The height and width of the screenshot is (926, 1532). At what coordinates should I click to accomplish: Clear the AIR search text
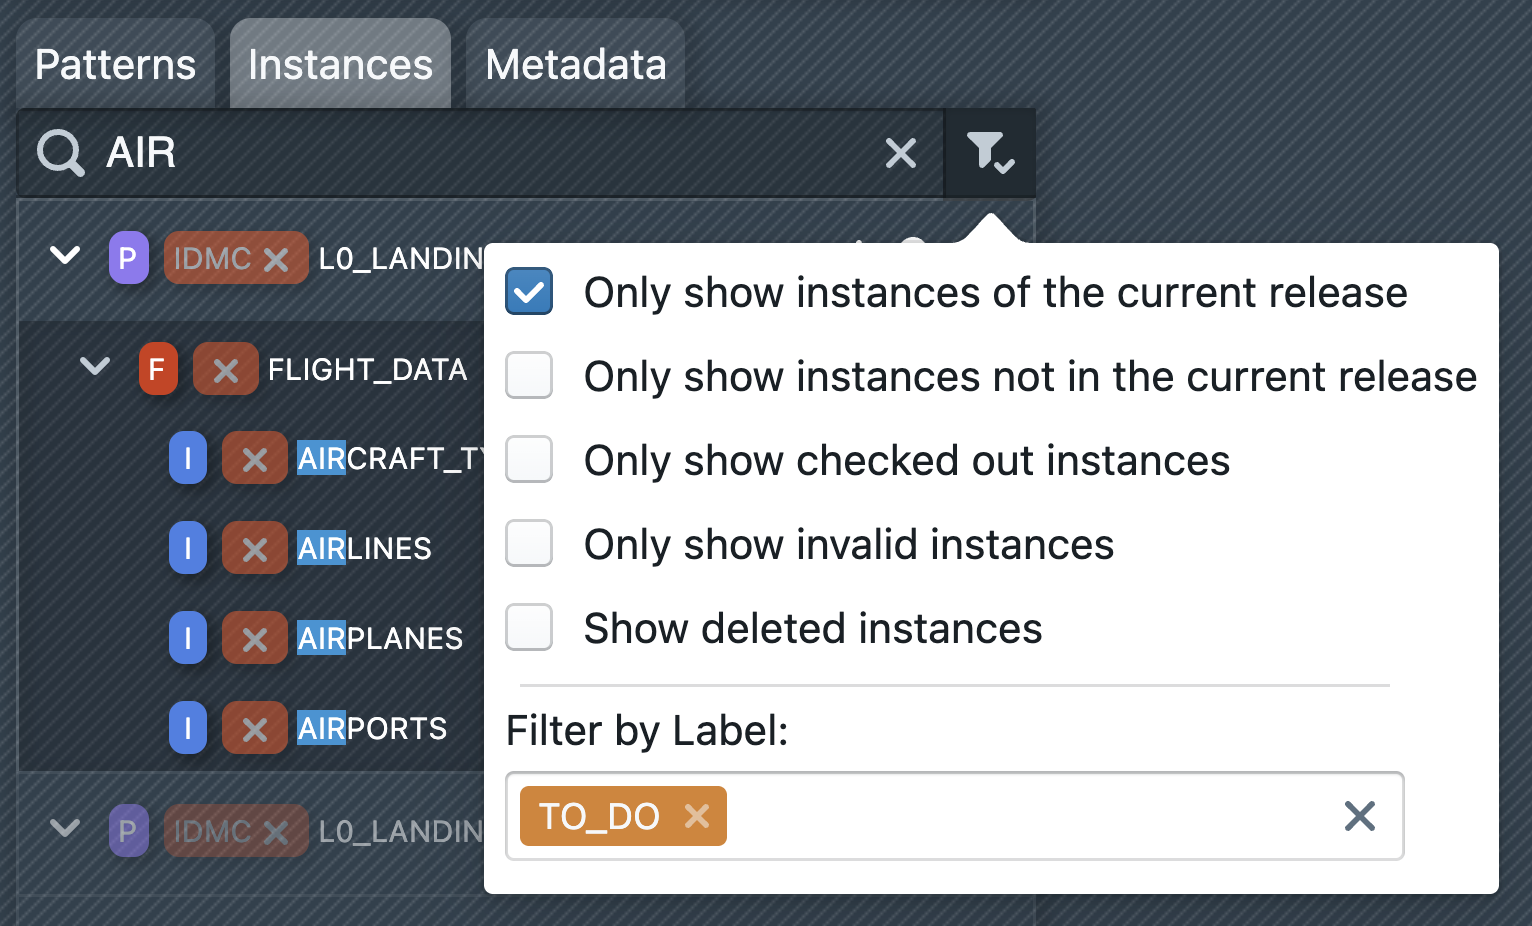point(900,154)
